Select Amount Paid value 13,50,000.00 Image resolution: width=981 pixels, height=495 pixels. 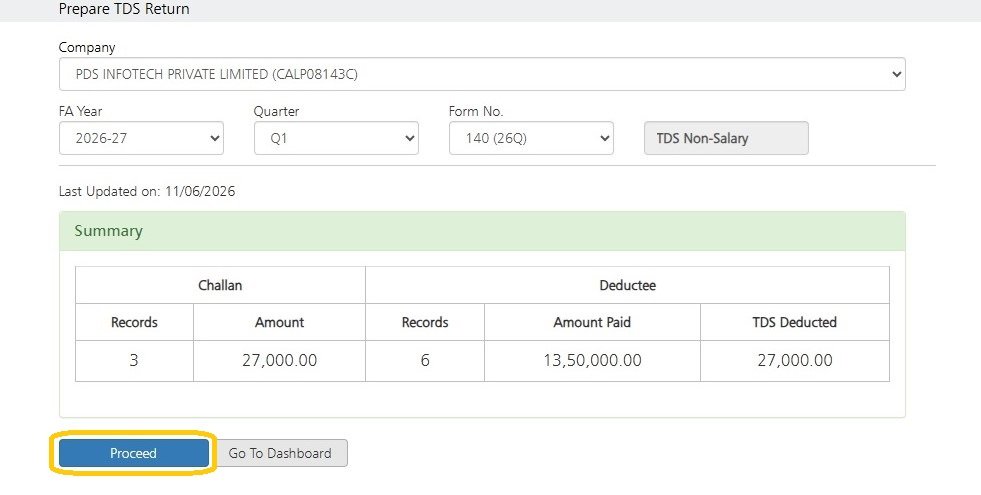pos(592,360)
